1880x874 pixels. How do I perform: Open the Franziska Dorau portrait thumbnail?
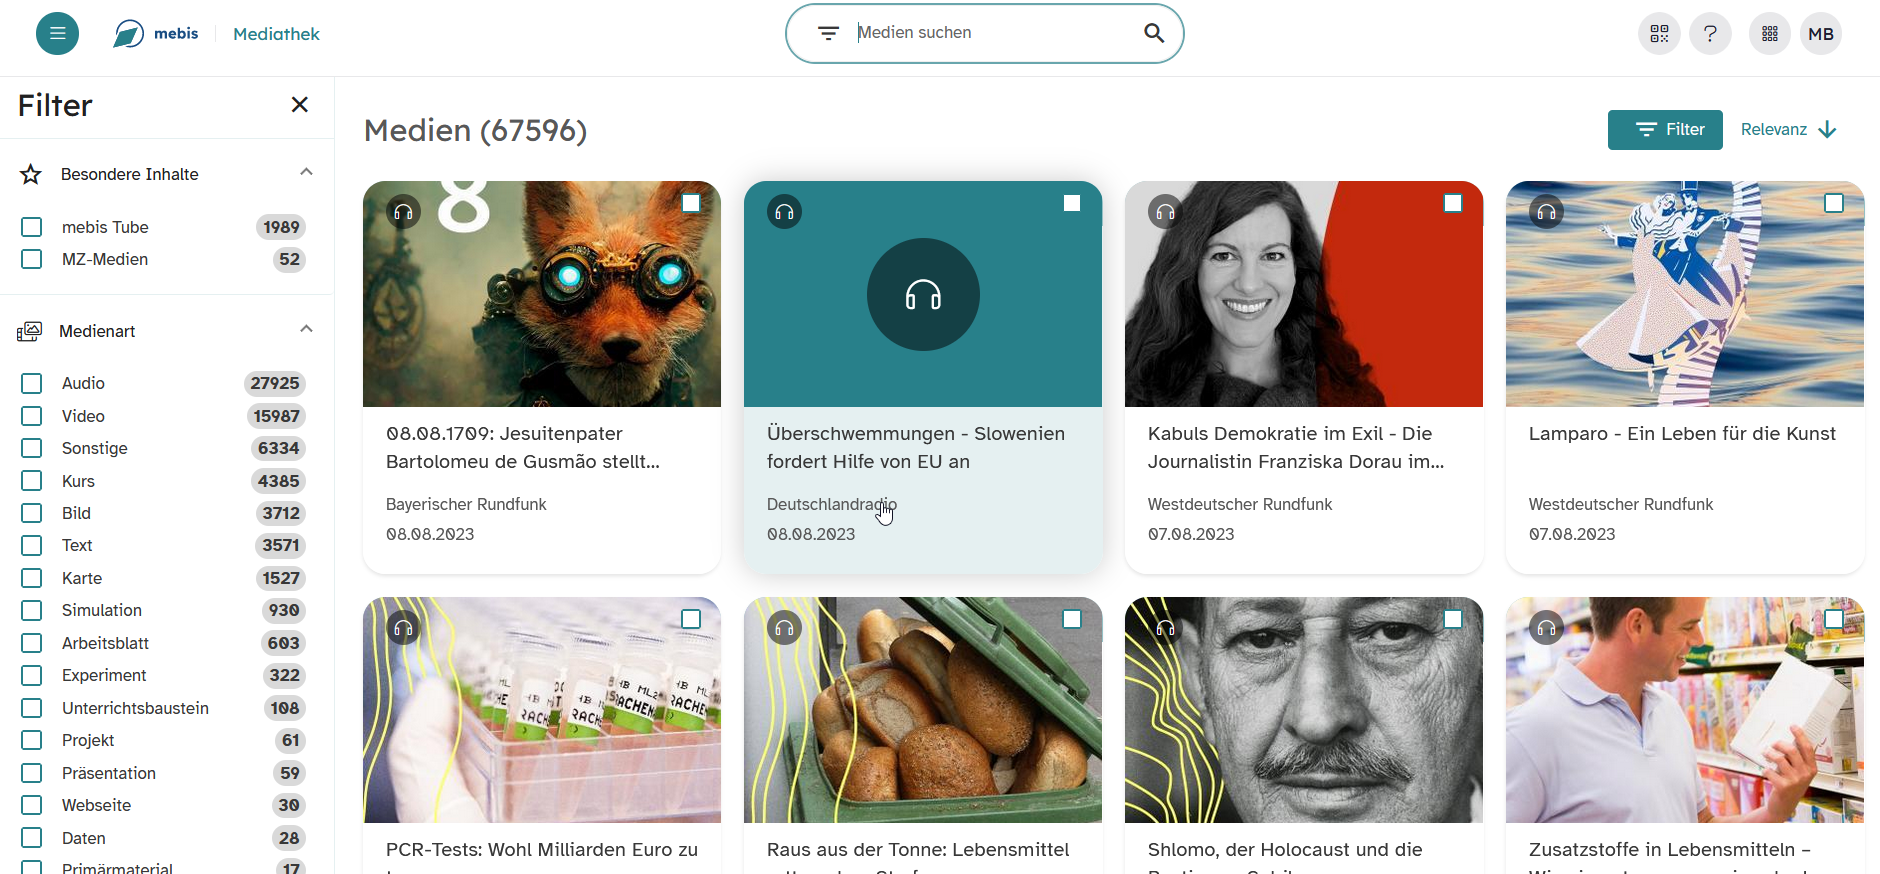pos(1303,294)
